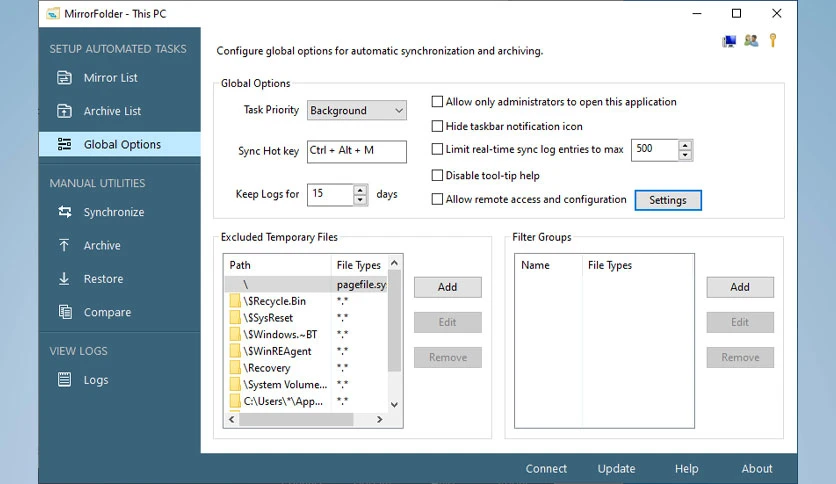The height and width of the screenshot is (484, 836).
Task: Click excluded files vertical scrollbar up arrow
Action: 394,262
